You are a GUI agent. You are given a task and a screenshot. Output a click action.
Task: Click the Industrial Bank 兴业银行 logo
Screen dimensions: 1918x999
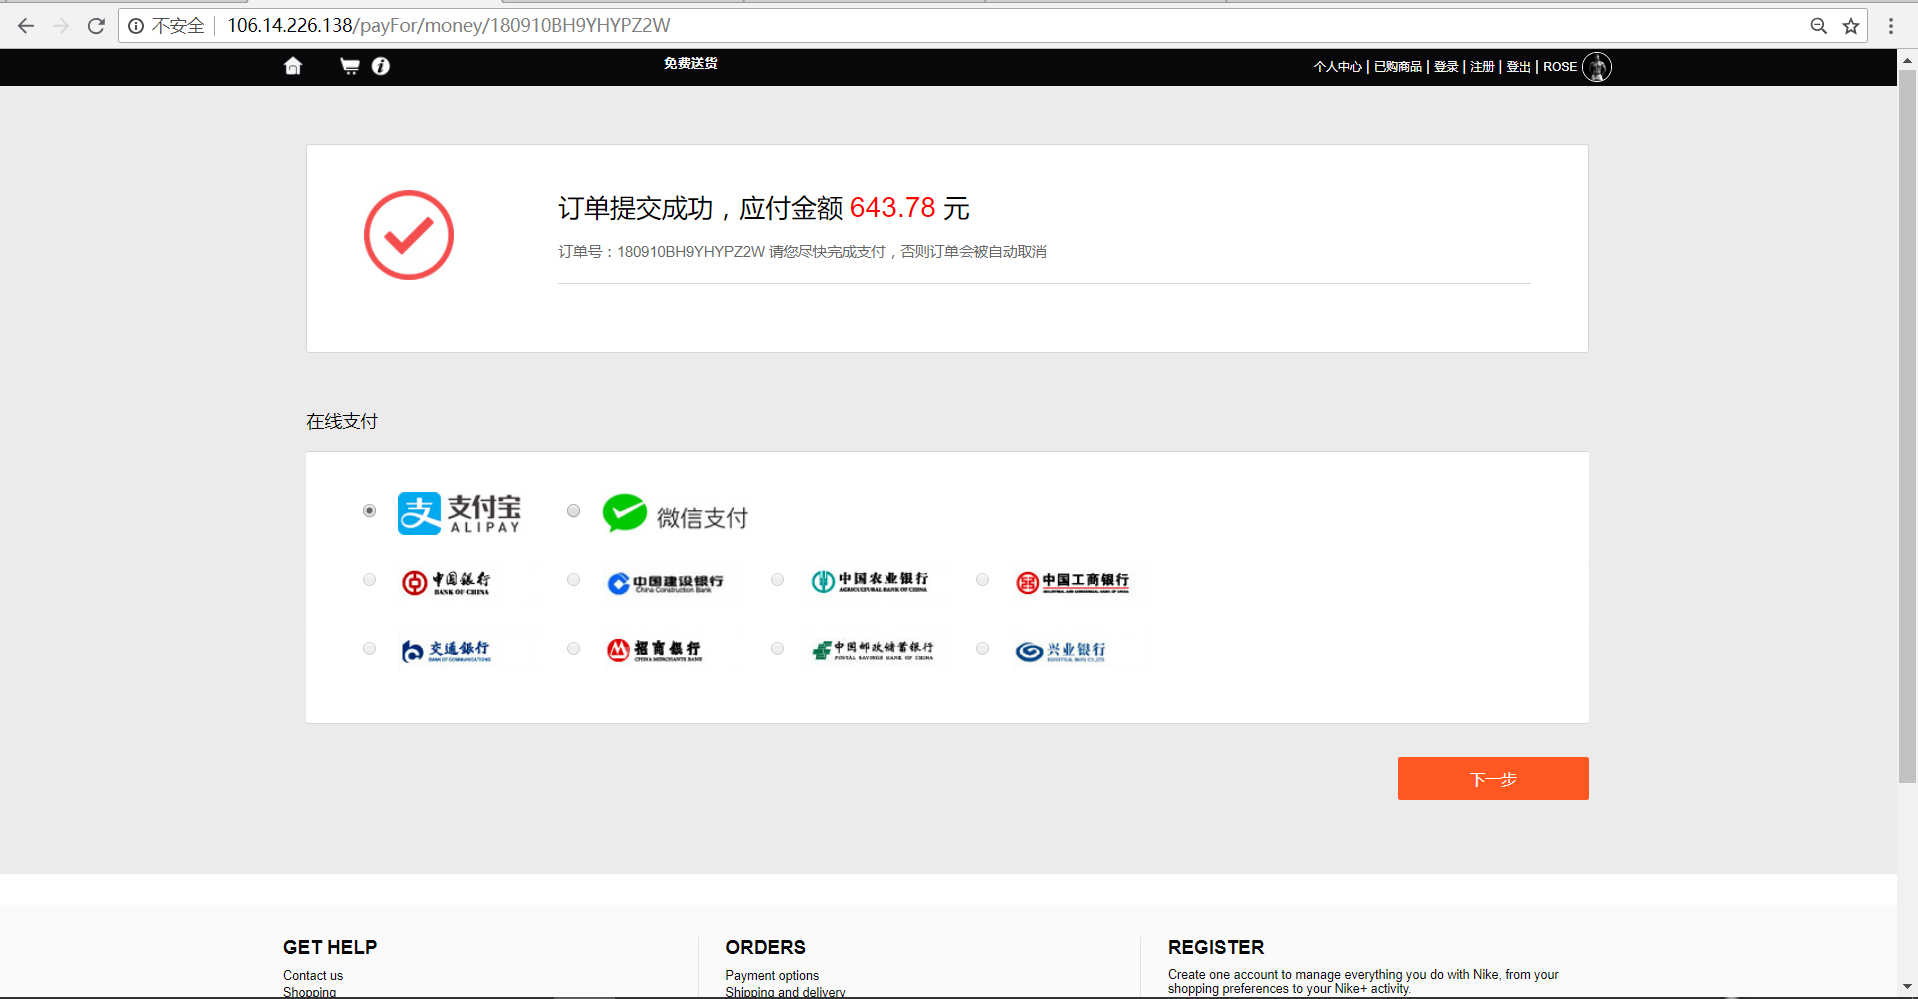click(1061, 652)
